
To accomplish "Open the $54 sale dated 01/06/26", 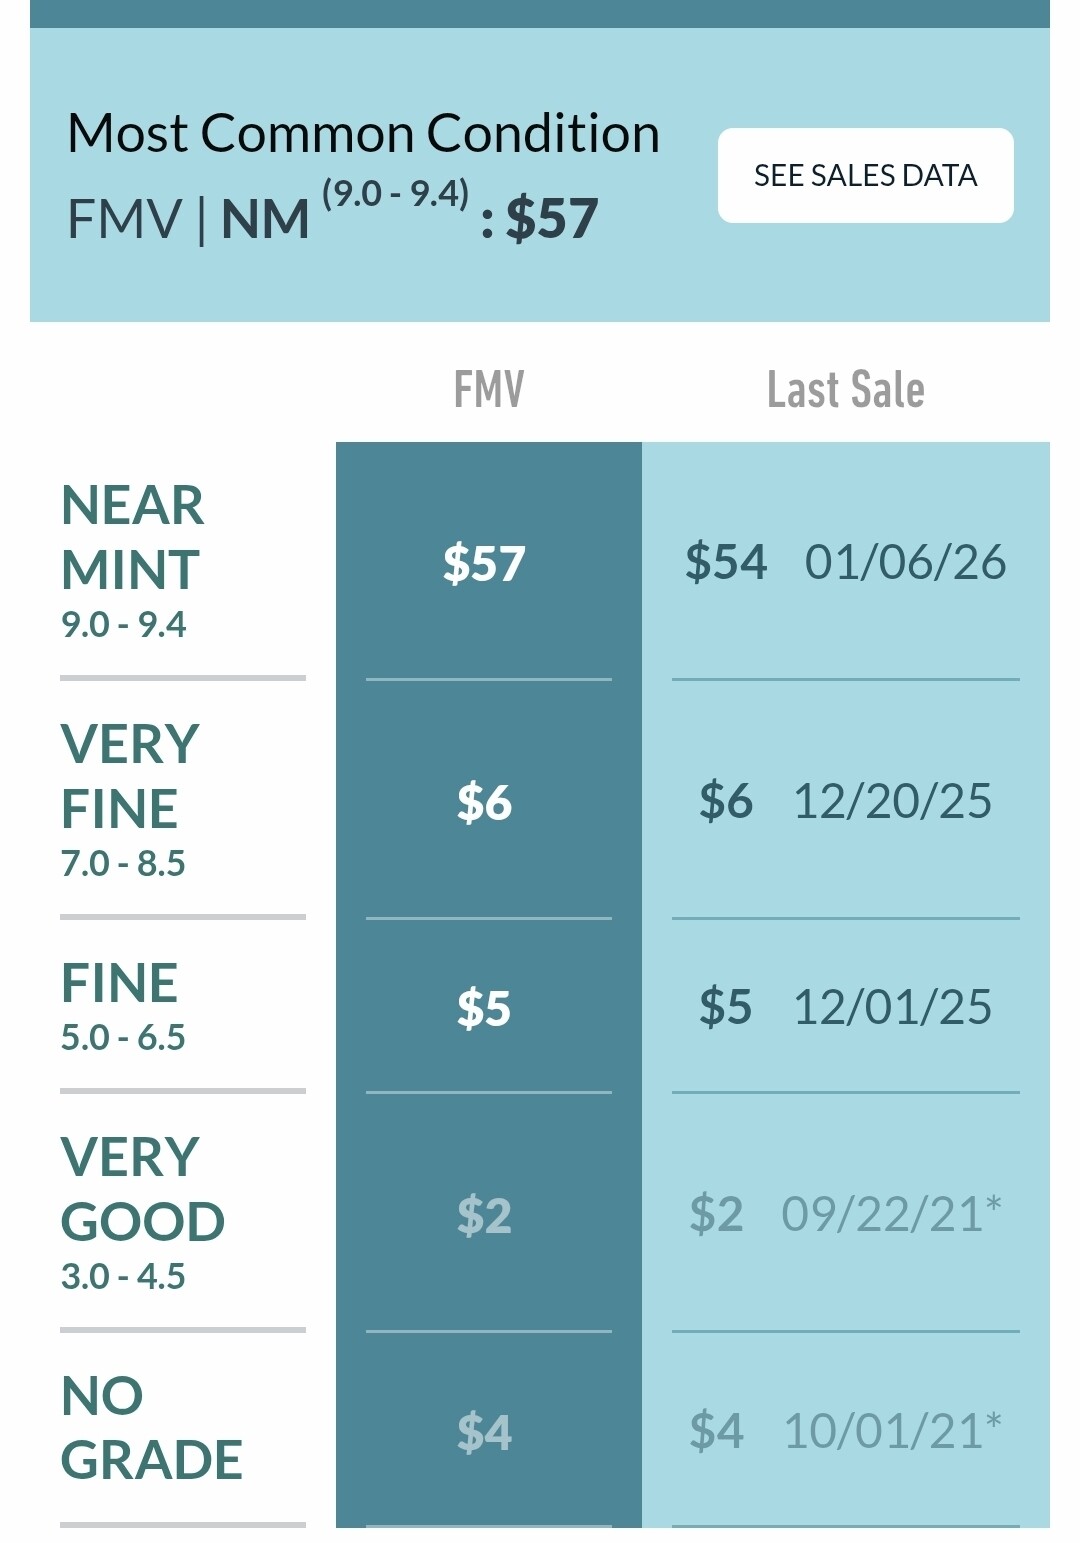I will (x=845, y=562).
